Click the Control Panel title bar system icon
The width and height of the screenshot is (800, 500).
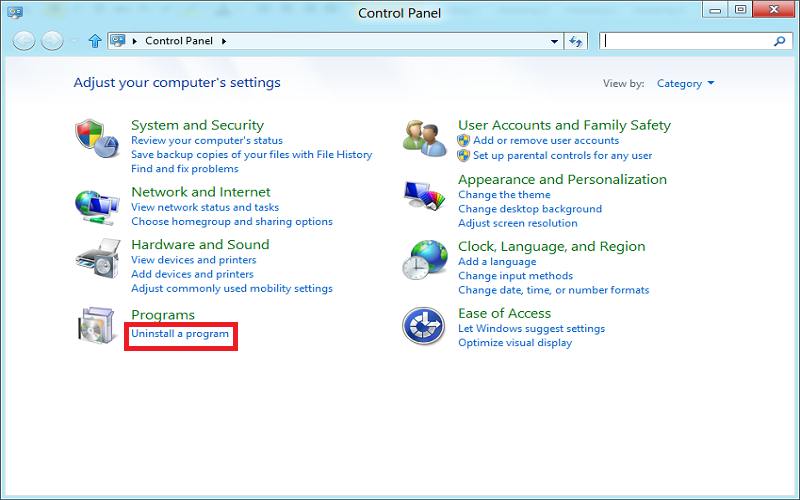pyautogui.click(x=15, y=13)
